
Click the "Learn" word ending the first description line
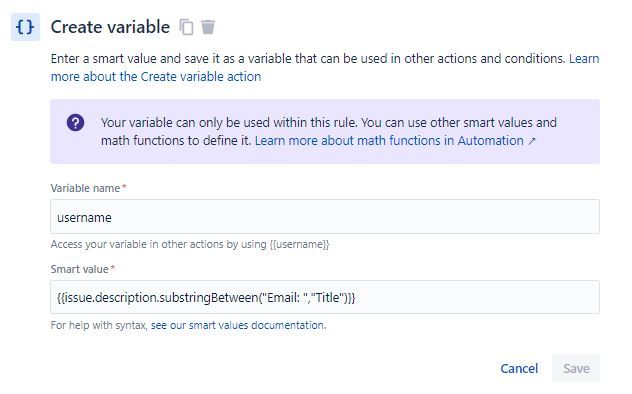584,59
